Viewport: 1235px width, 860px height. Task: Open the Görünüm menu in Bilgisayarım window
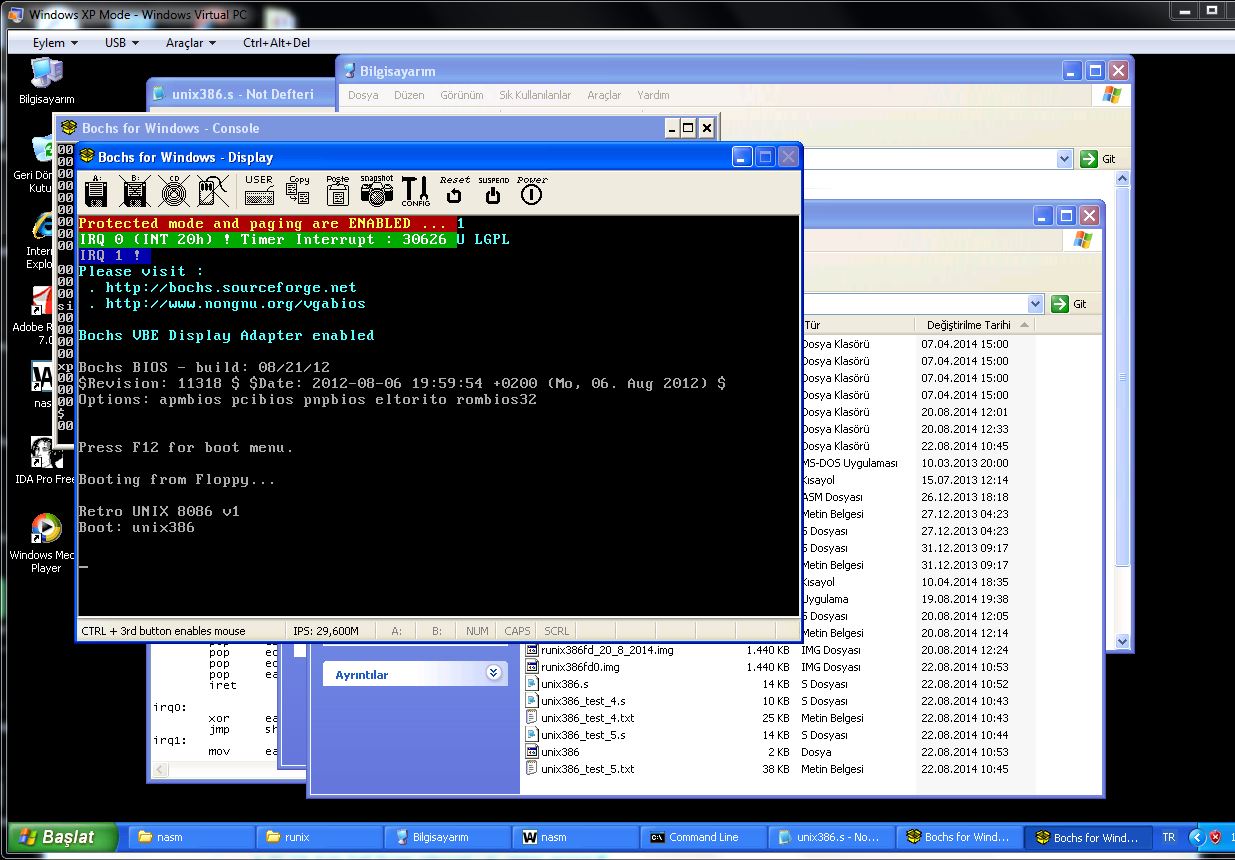pyautogui.click(x=462, y=95)
